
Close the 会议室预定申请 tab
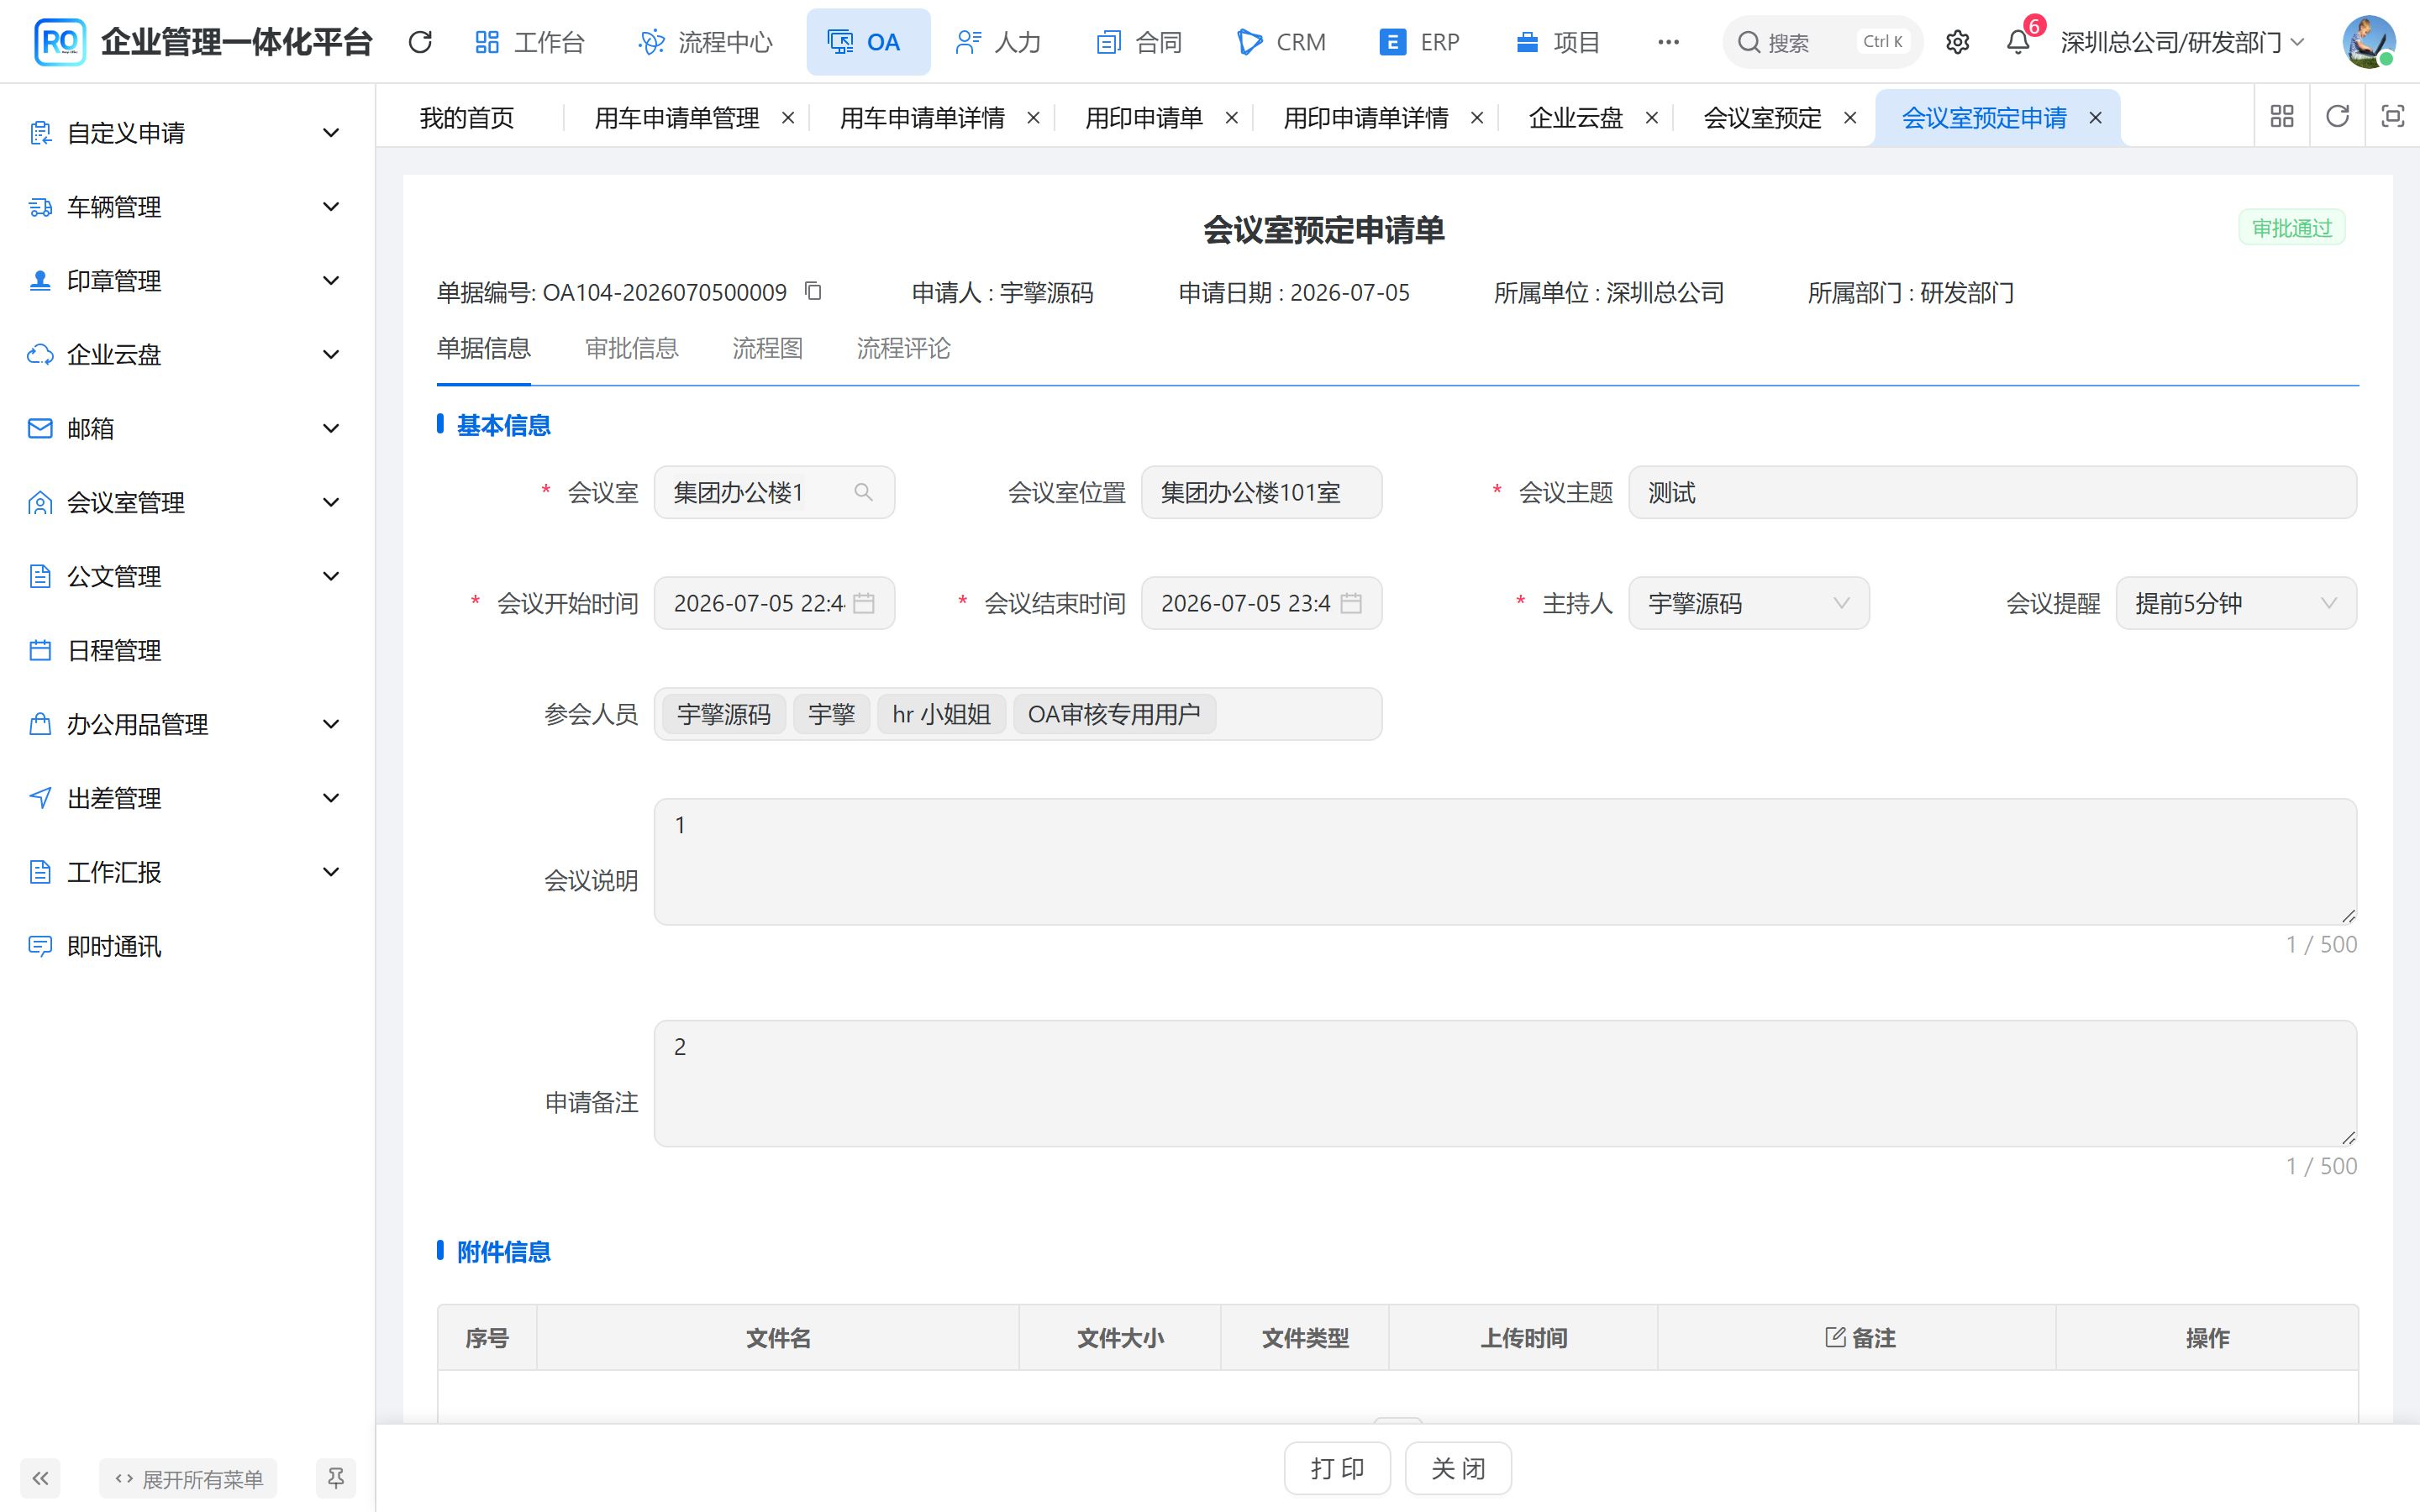(2095, 118)
